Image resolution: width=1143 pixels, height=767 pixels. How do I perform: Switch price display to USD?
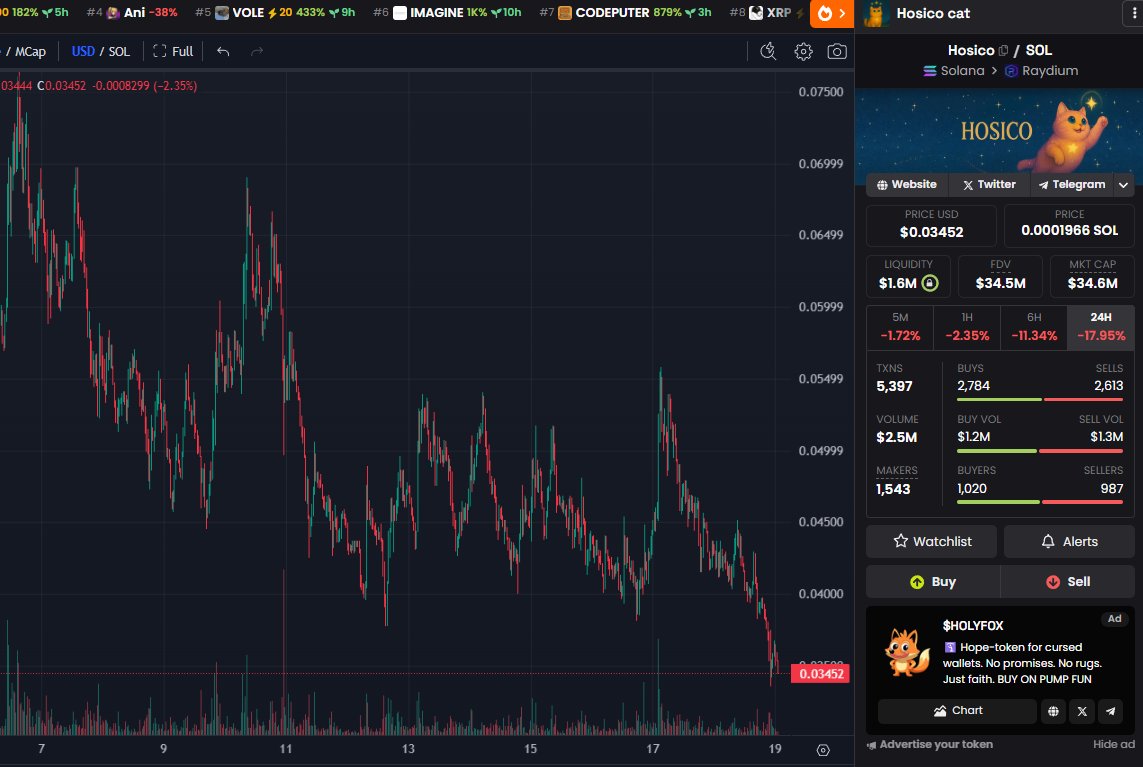83,51
